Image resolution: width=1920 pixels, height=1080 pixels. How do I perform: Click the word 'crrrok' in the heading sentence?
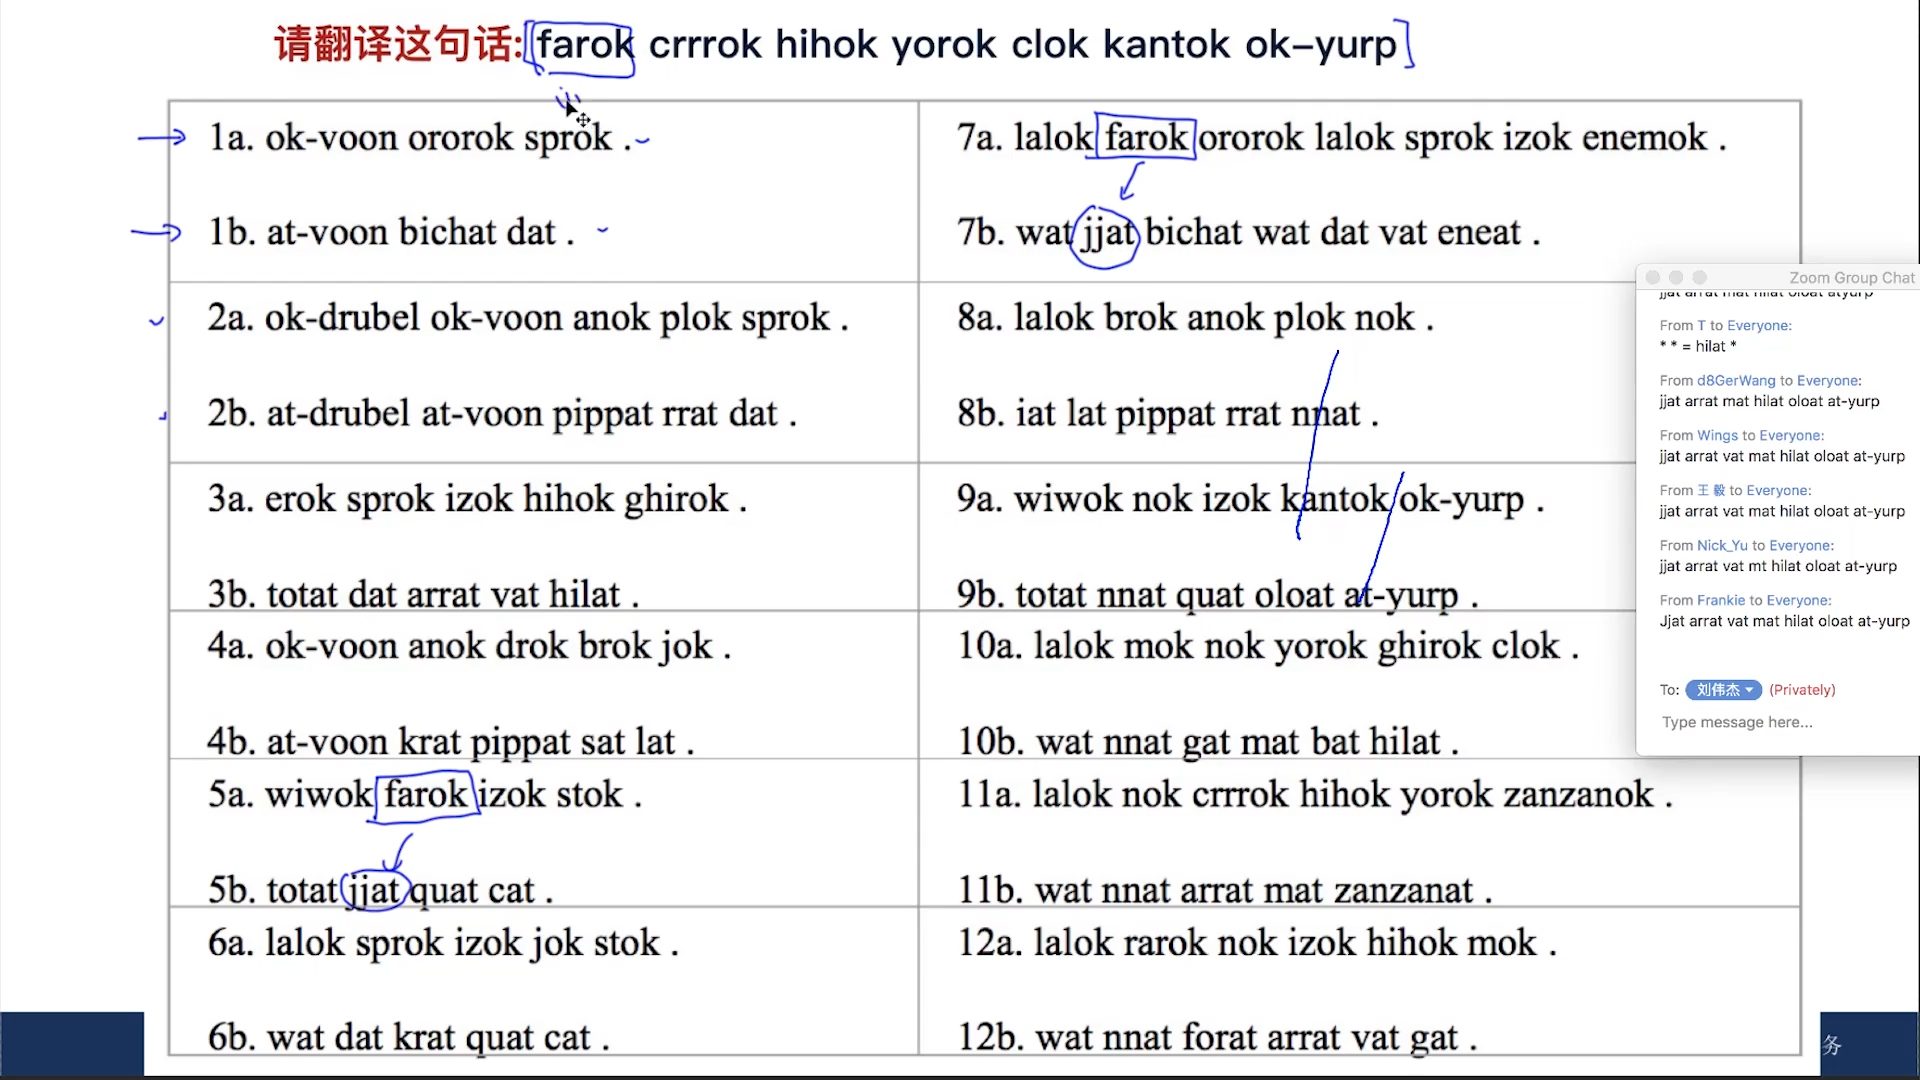pyautogui.click(x=705, y=45)
